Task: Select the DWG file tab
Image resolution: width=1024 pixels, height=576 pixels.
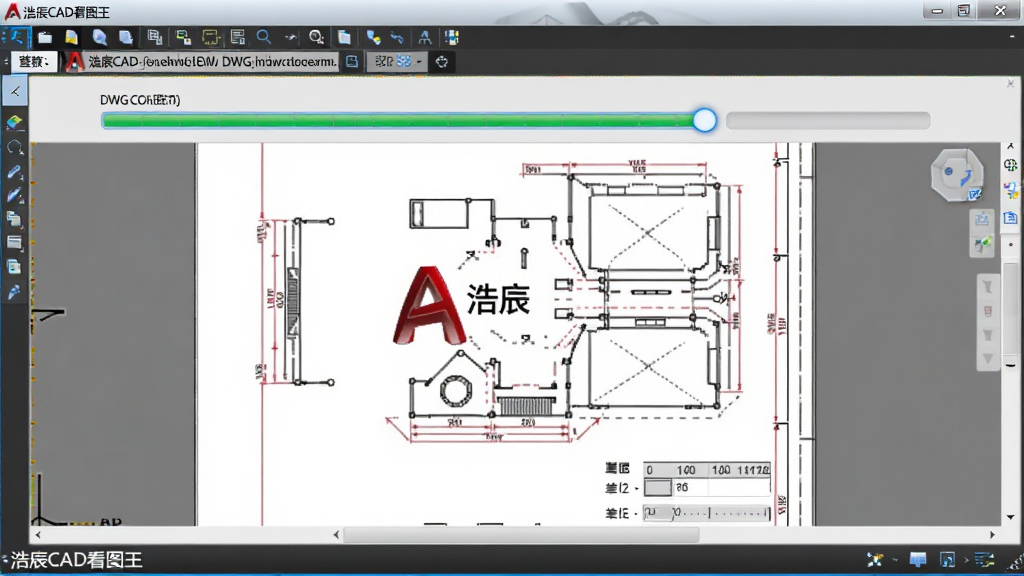Action: pos(202,61)
